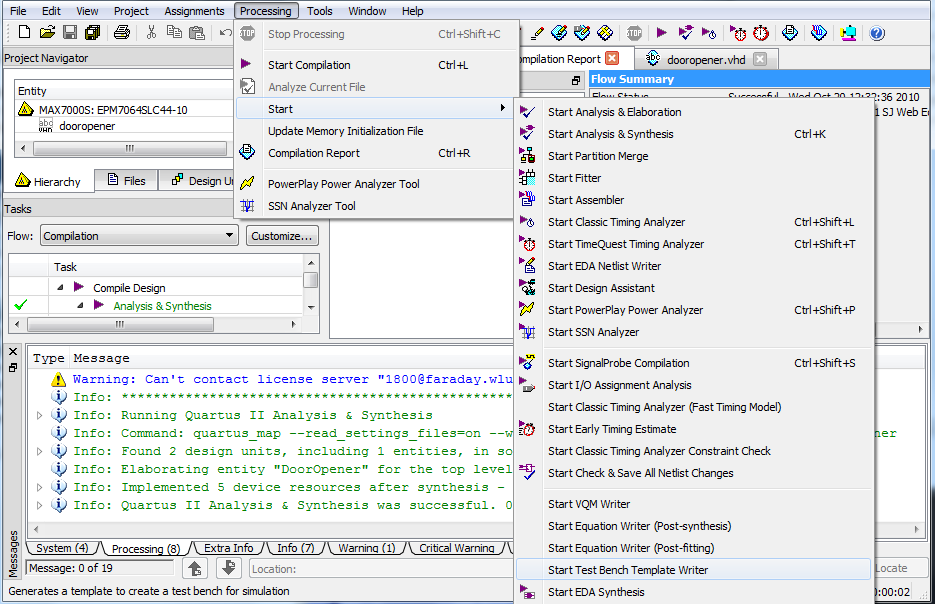This screenshot has width=935, height=604.
Task: Click the Help question mark icon
Action: click(877, 33)
